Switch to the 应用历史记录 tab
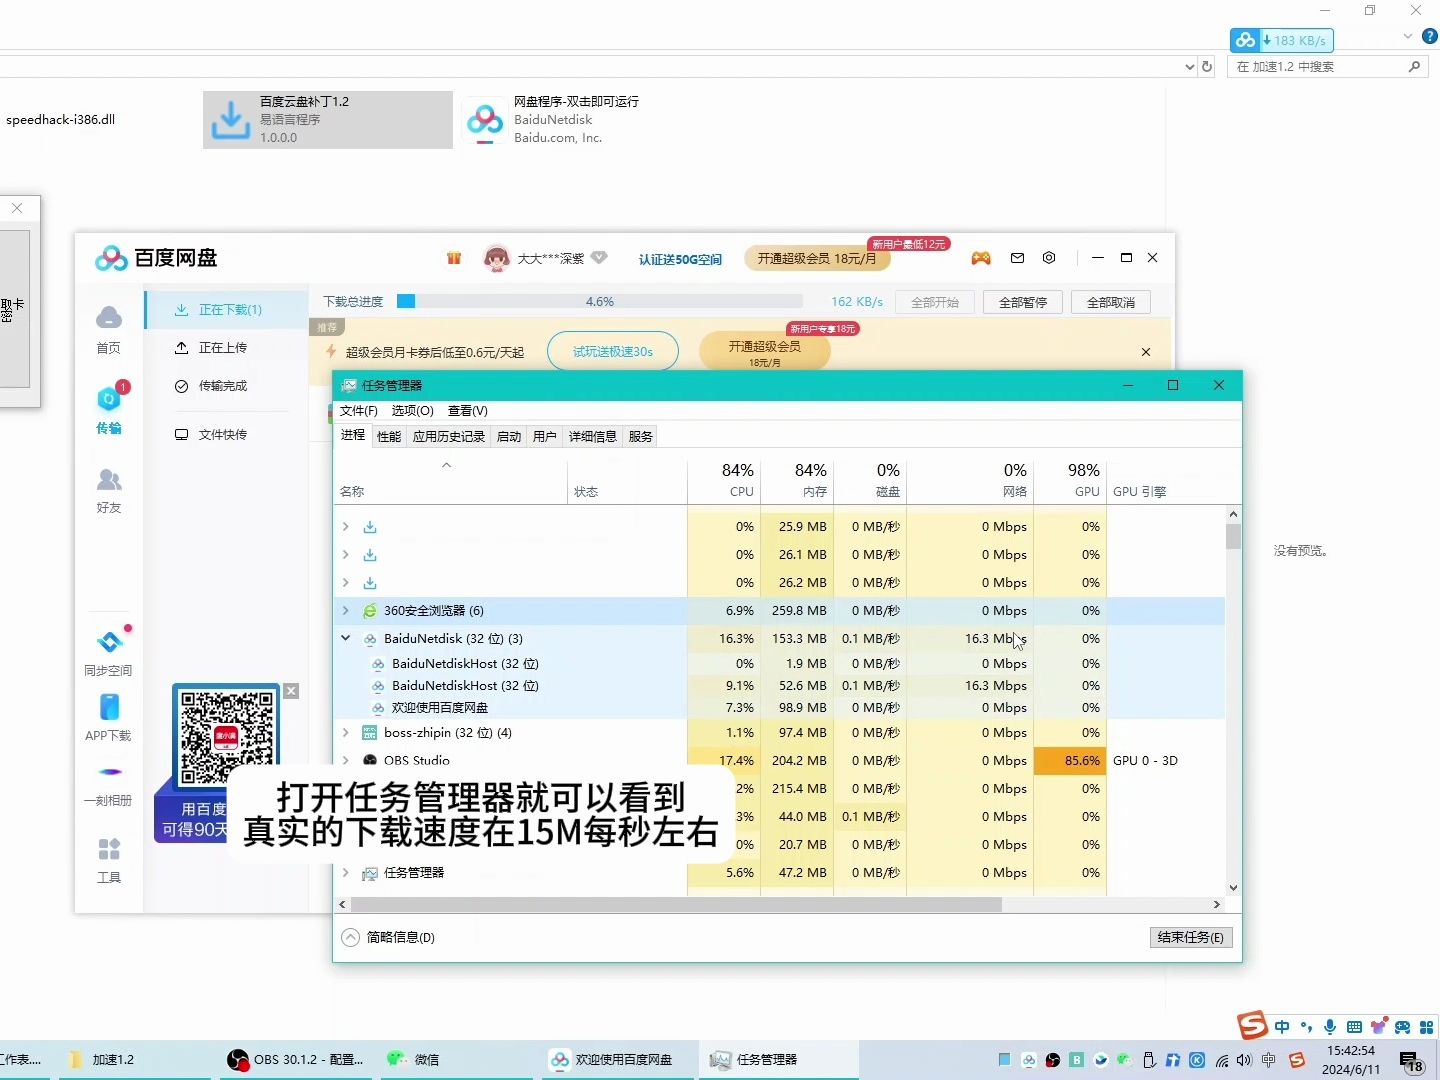The height and width of the screenshot is (1080, 1440). [x=449, y=437]
